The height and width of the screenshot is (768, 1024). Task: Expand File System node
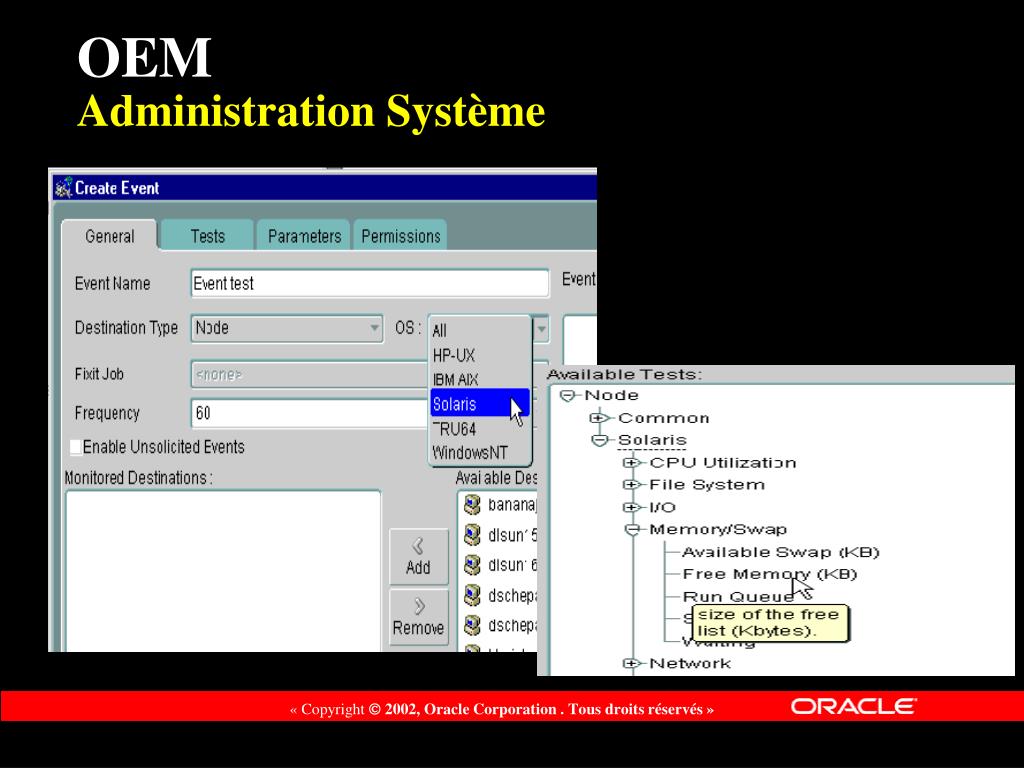tap(630, 485)
